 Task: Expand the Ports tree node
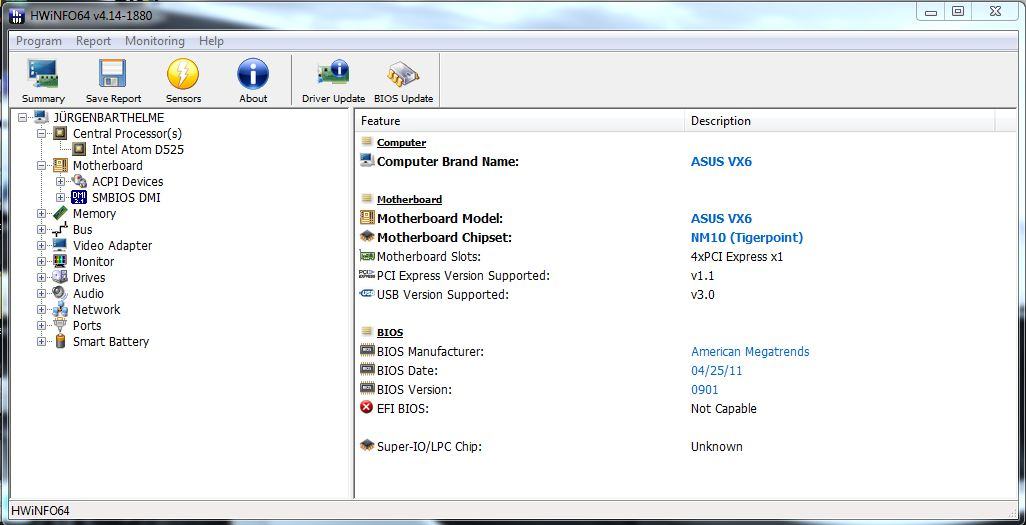pyautogui.click(x=42, y=325)
